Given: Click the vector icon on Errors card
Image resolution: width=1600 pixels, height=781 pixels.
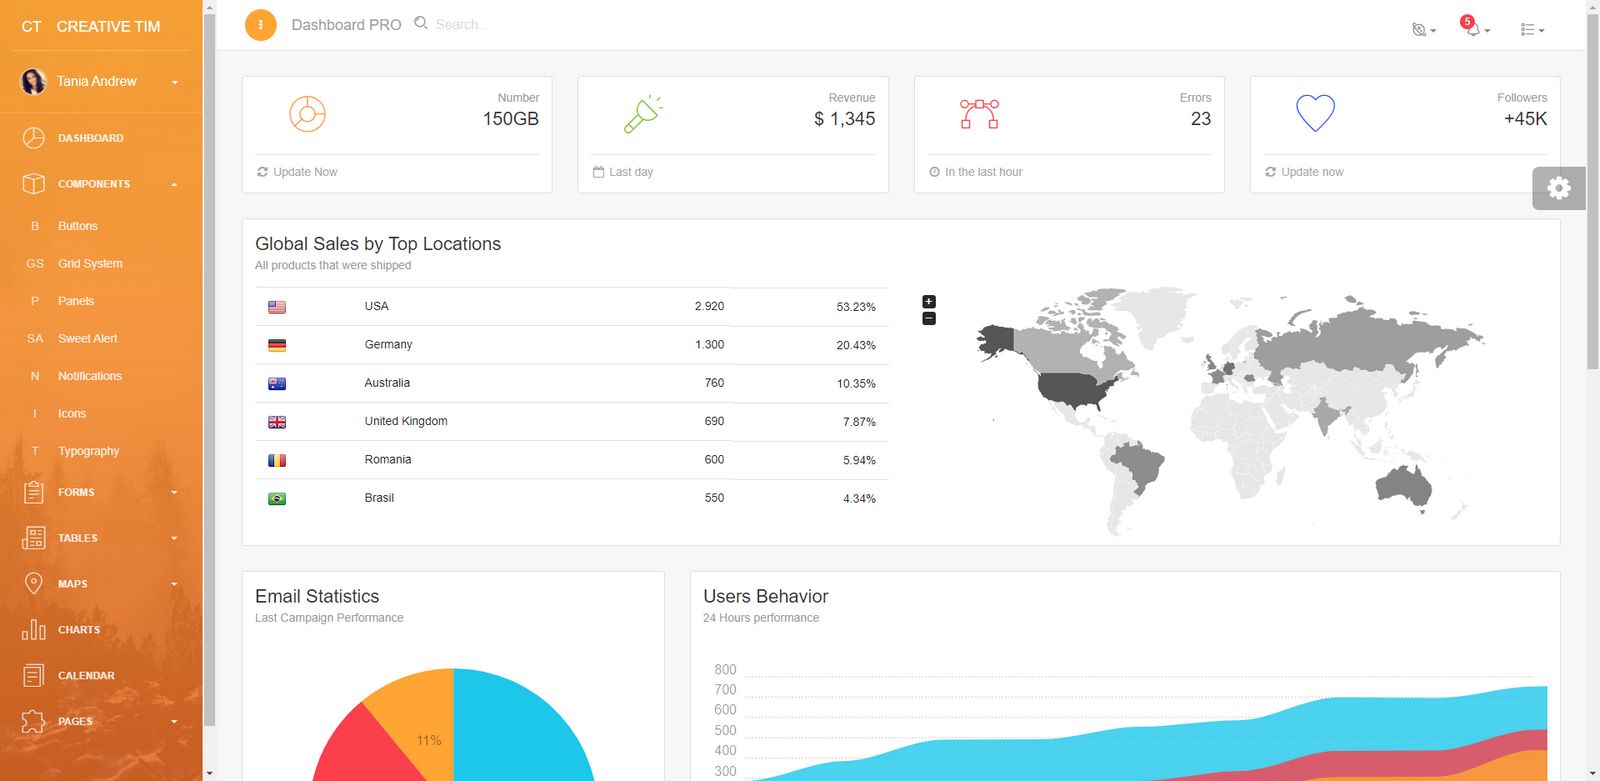Looking at the screenshot, I should click(980, 114).
